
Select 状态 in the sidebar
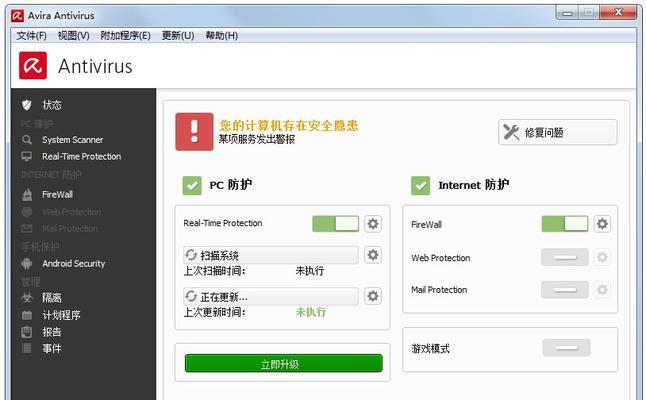pyautogui.click(x=51, y=105)
